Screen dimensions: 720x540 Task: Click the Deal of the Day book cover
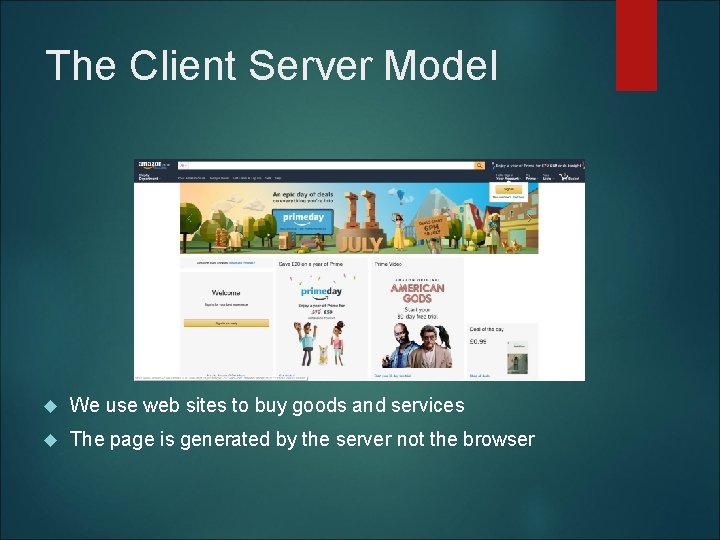pos(518,357)
